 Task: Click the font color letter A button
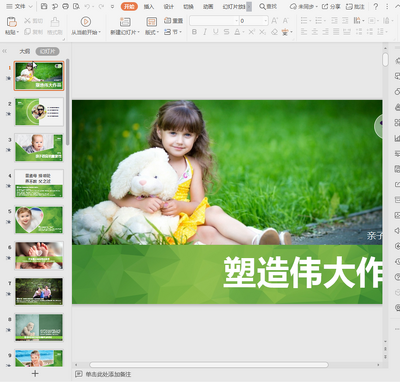coord(237,32)
